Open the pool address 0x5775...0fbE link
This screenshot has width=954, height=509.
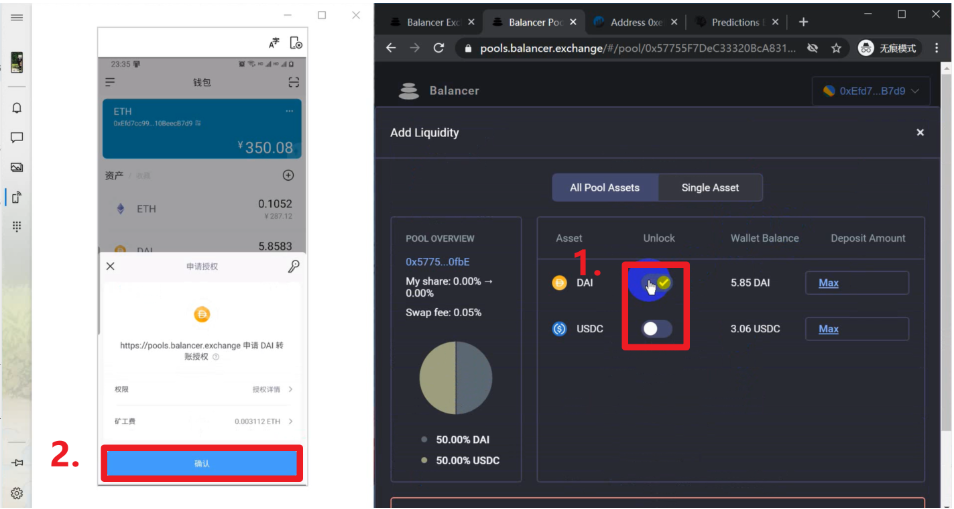point(437,261)
